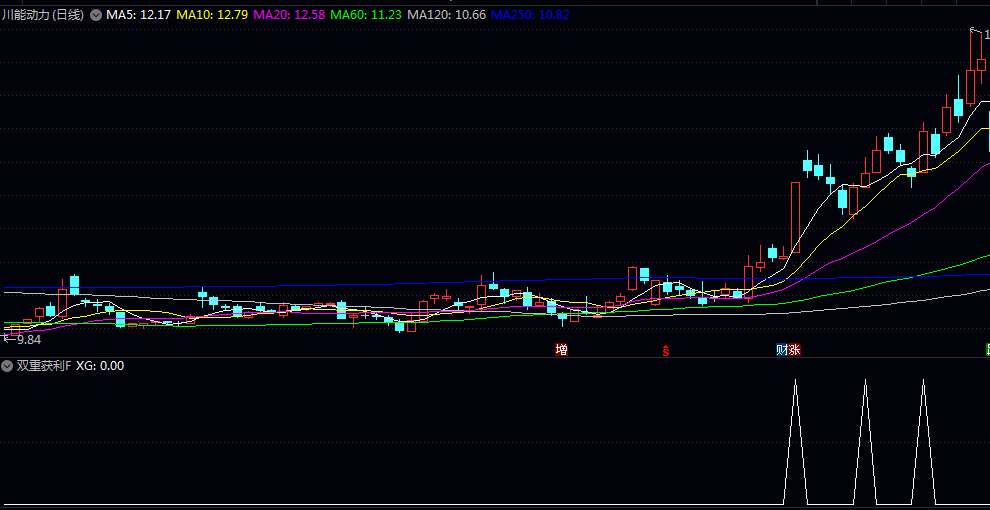990x510 pixels.
Task: Click the red 涨 marker
Action: (794, 350)
